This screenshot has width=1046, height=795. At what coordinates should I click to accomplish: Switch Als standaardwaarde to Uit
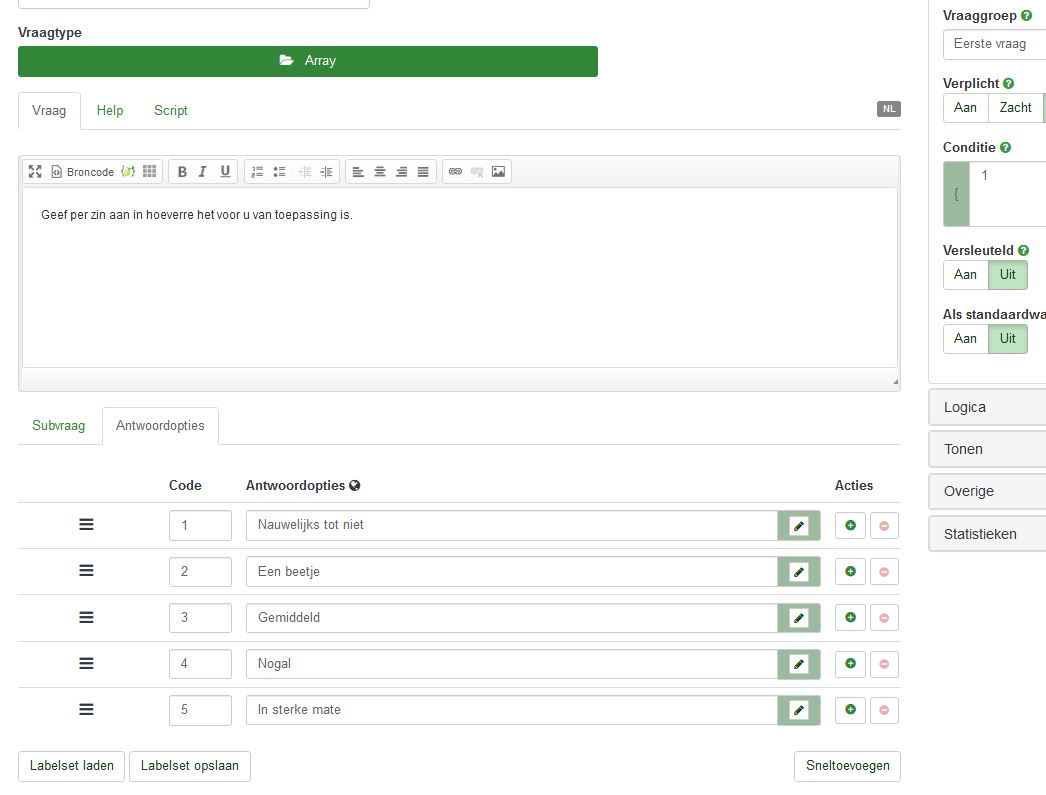[x=1007, y=339]
